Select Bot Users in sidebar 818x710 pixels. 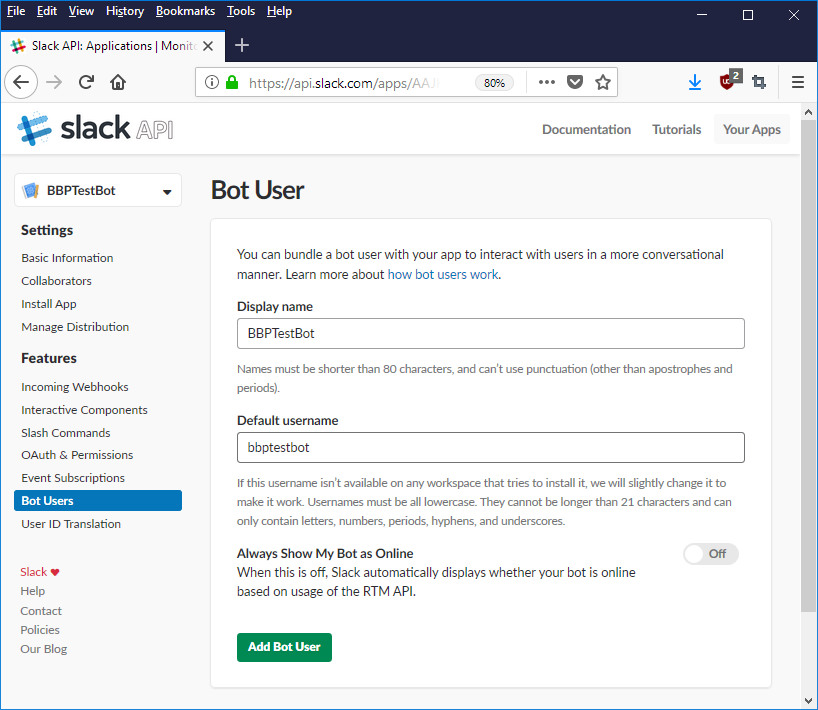pos(98,500)
